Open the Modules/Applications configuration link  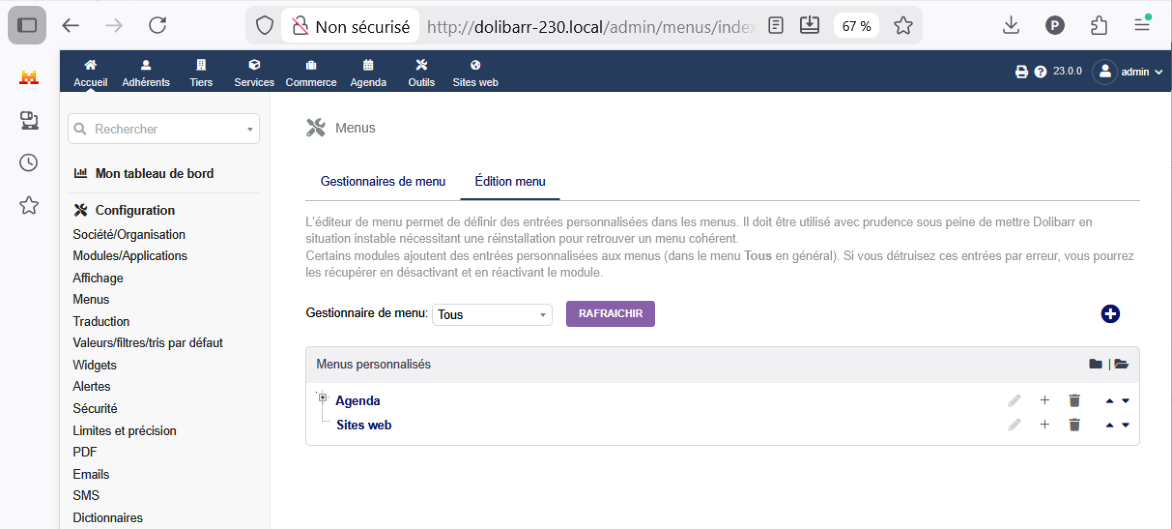[130, 256]
